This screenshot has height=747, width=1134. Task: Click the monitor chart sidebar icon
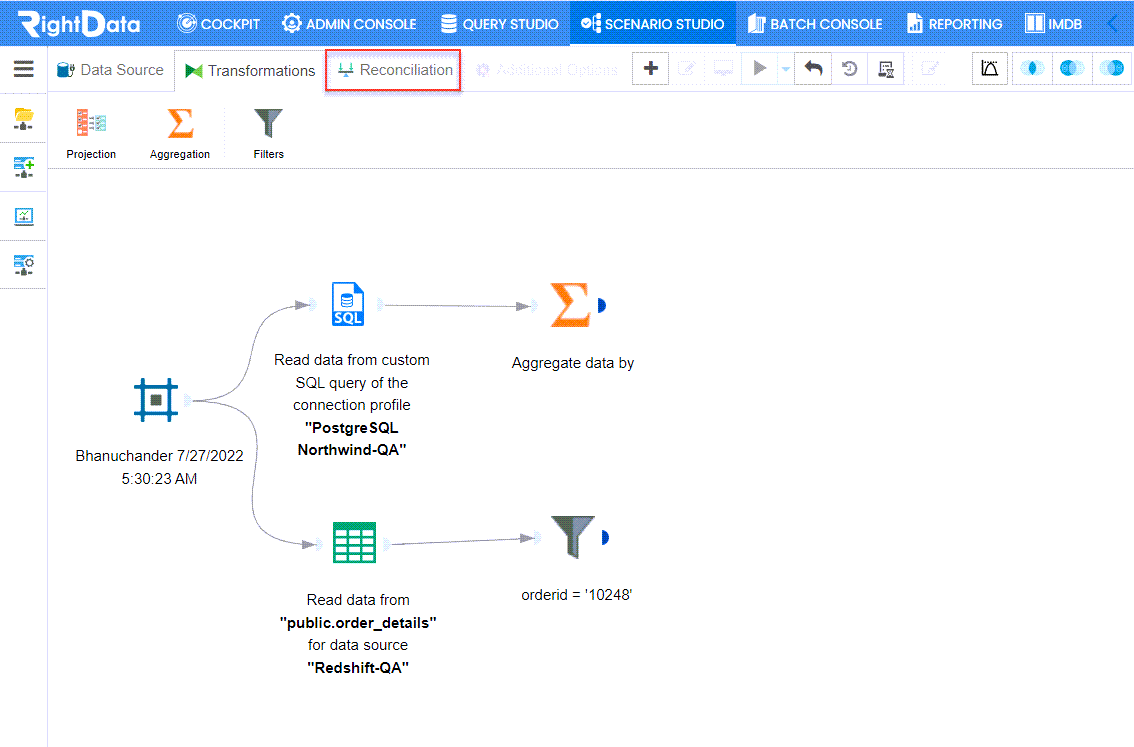[24, 215]
